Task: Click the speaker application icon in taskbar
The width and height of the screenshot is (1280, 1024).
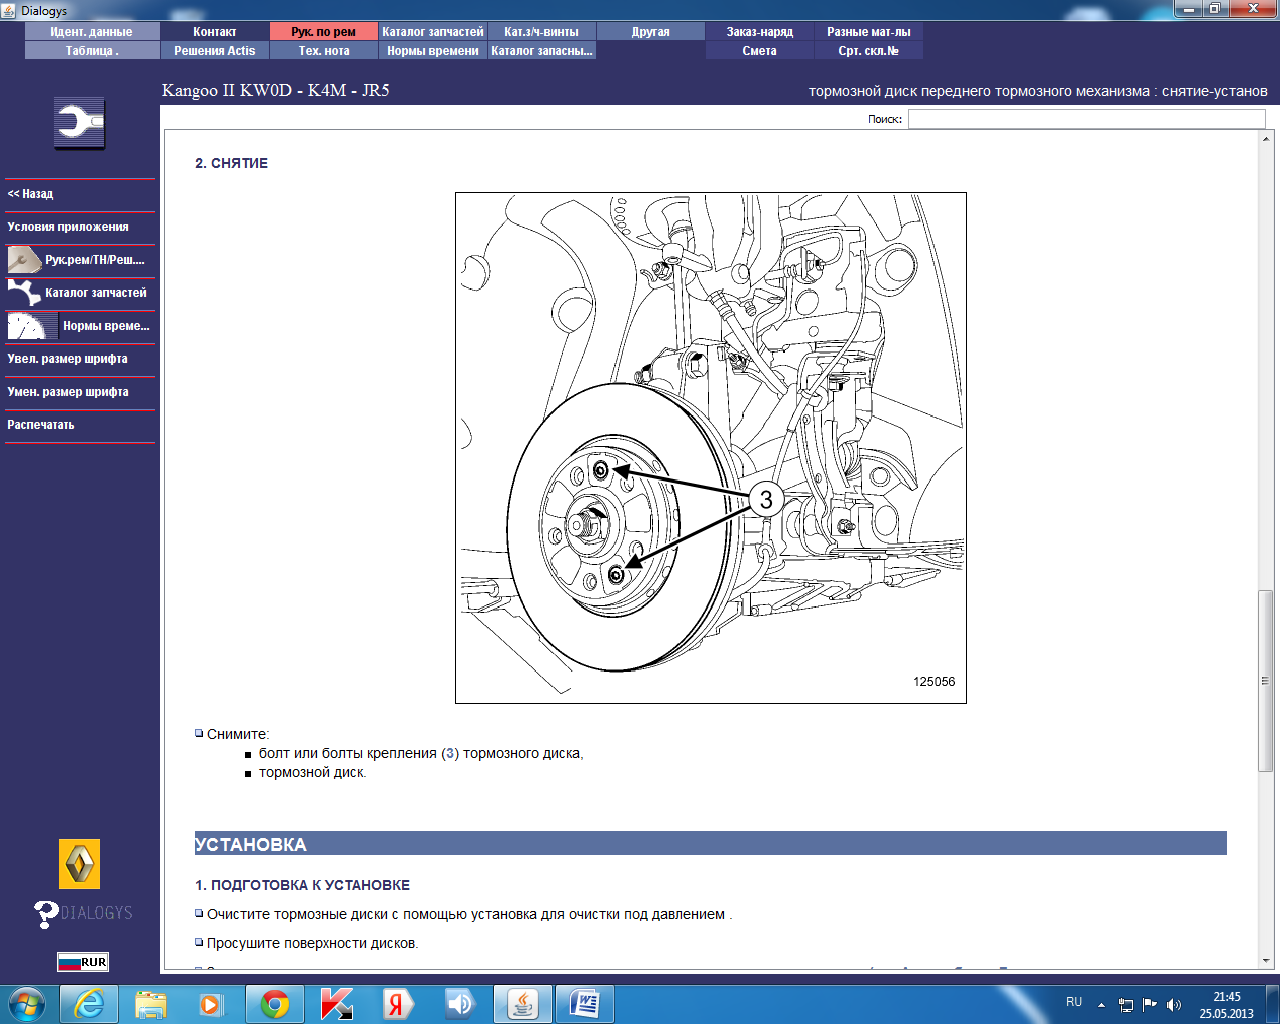Action: tap(461, 1004)
